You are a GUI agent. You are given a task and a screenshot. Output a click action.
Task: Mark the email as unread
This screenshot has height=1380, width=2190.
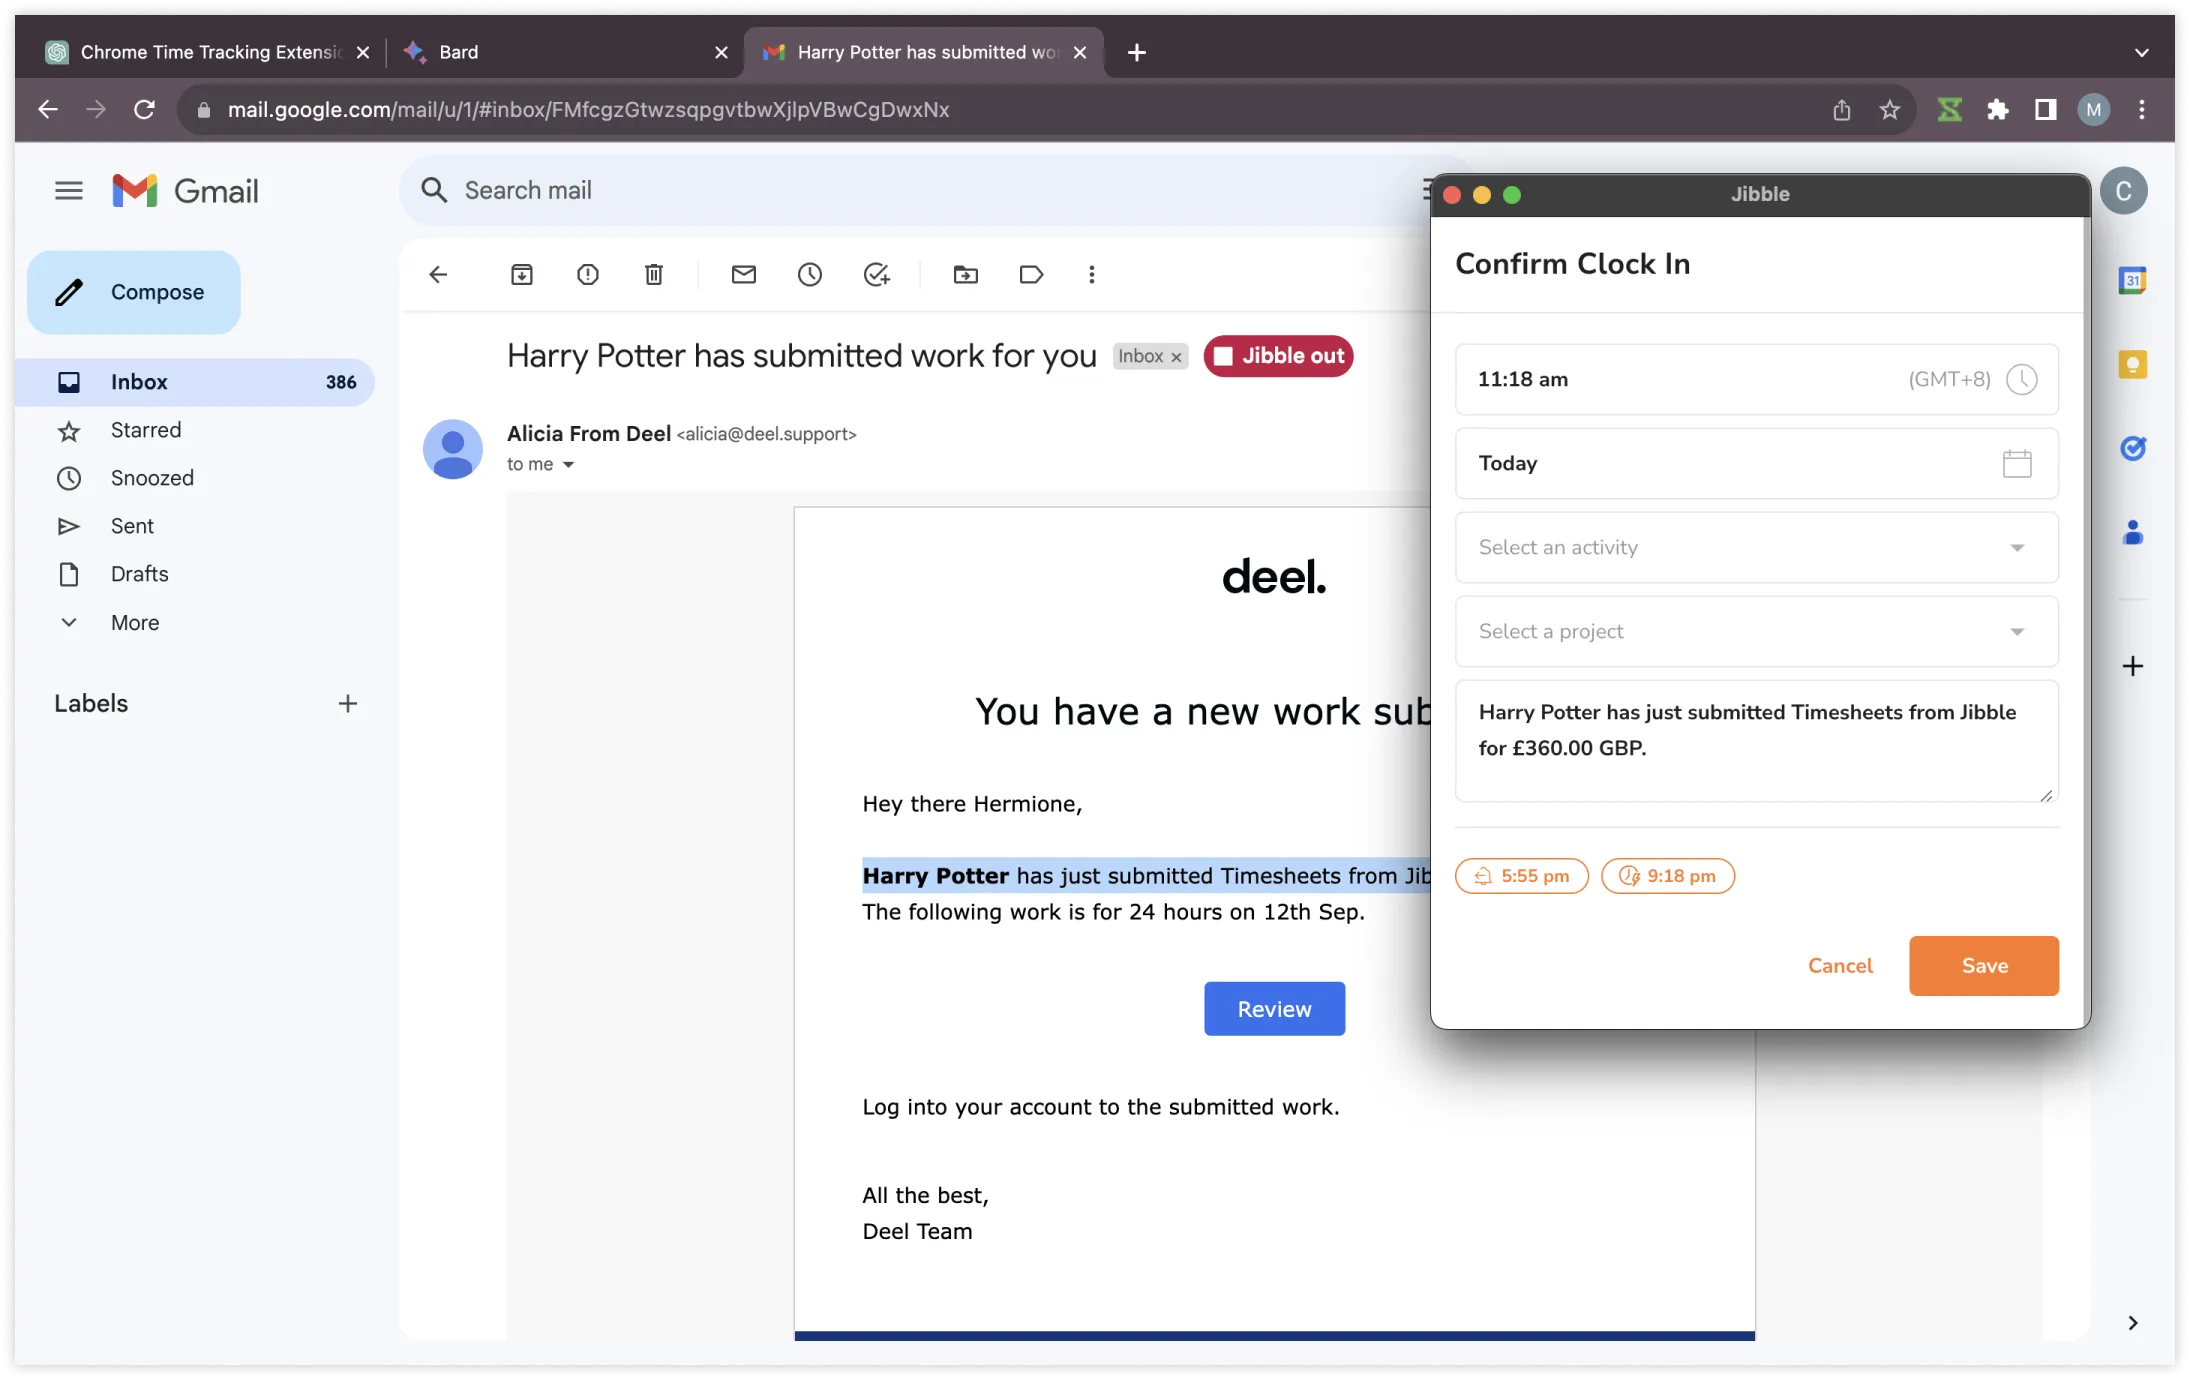744,274
